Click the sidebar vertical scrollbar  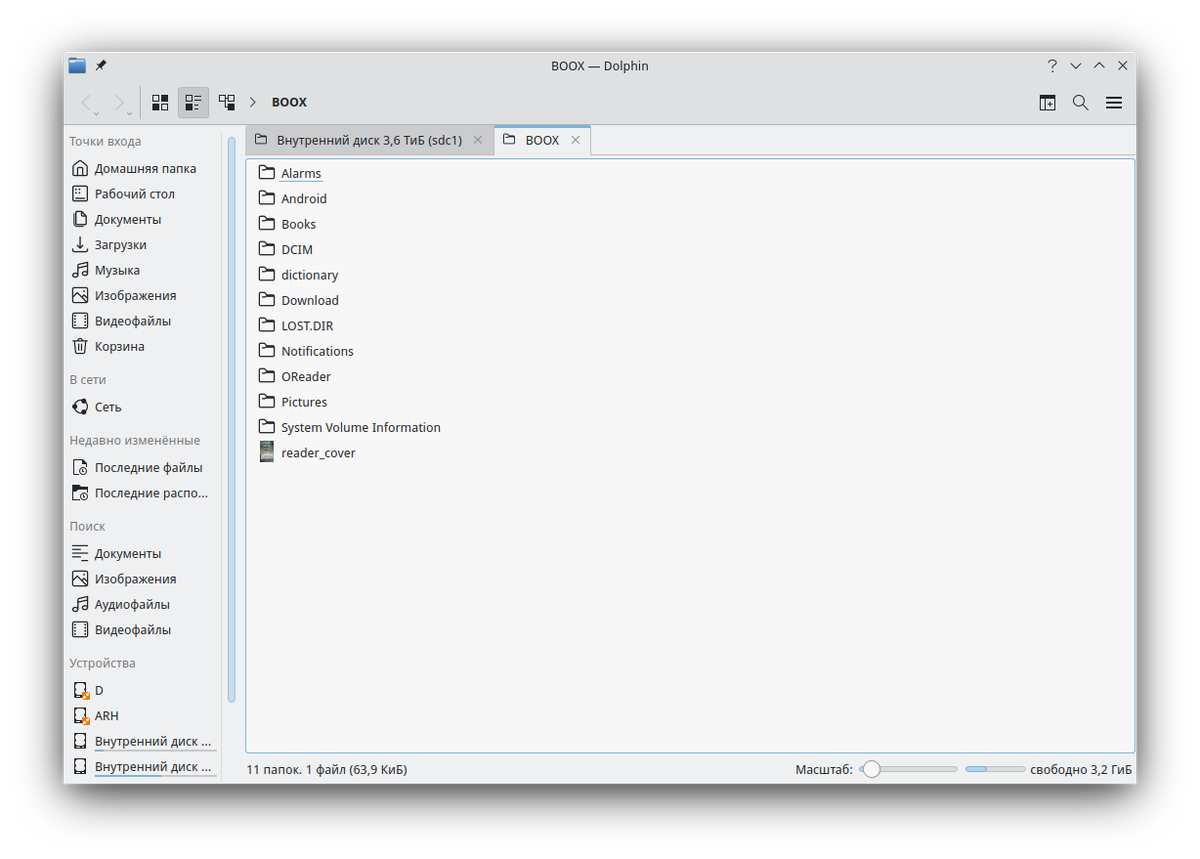tap(232, 420)
